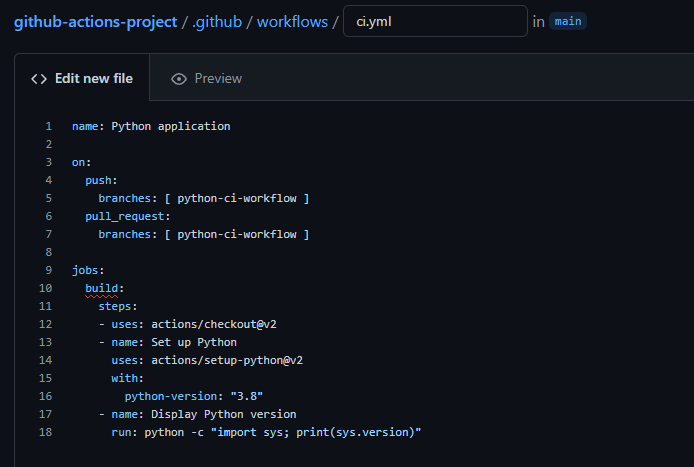Click line number 18 in gutter
Screen dimensions: 694x467
point(46,432)
